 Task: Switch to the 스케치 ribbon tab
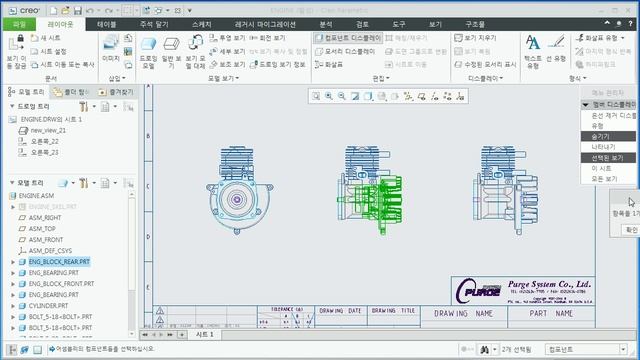[x=202, y=24]
